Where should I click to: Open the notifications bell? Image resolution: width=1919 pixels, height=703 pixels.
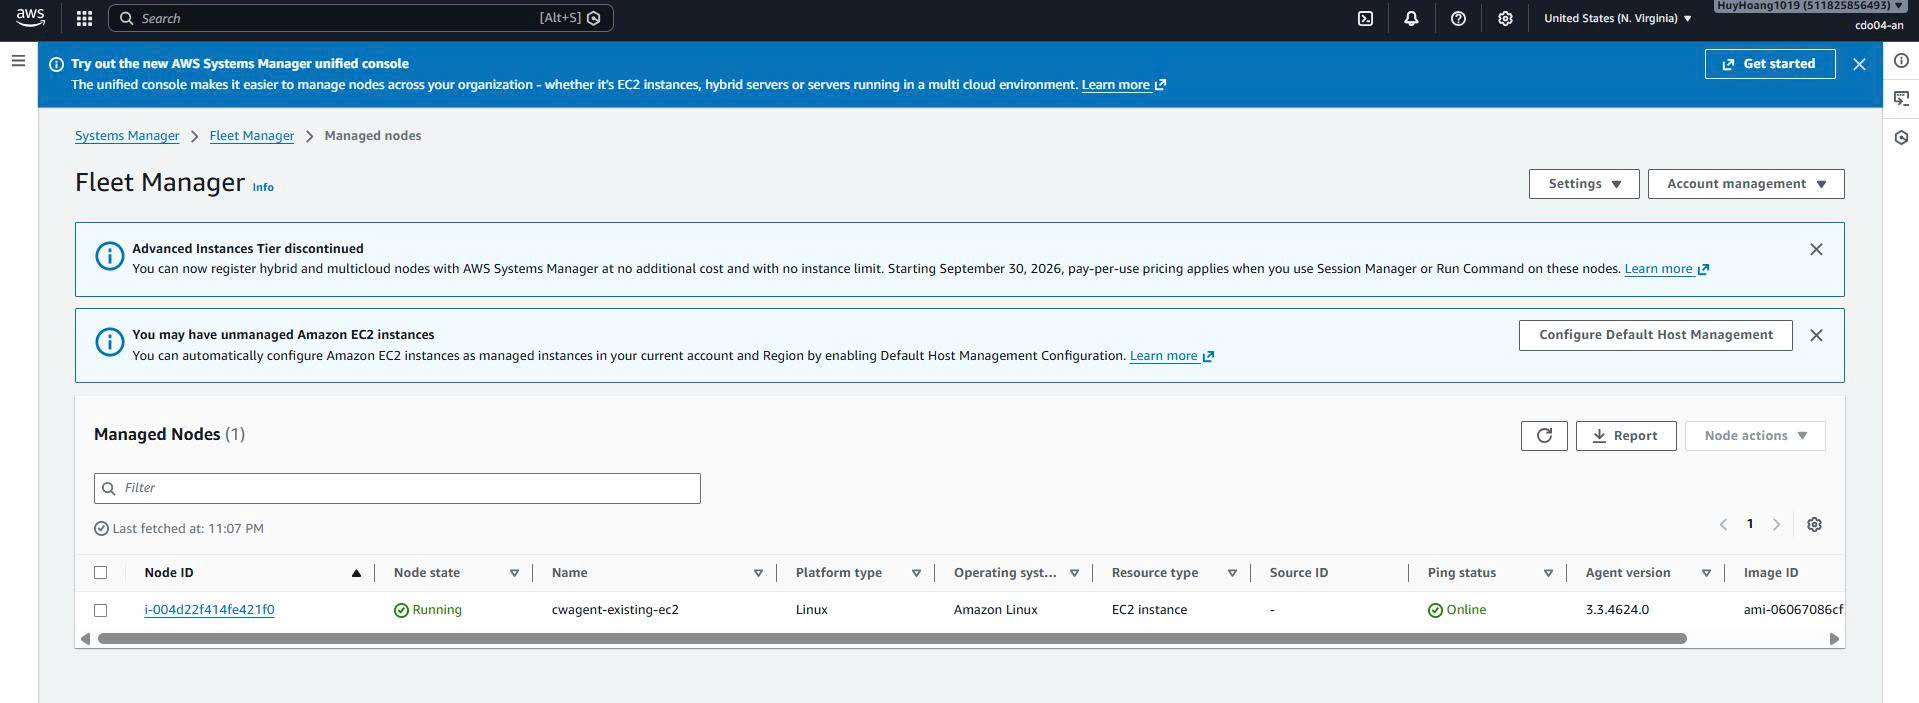point(1411,18)
